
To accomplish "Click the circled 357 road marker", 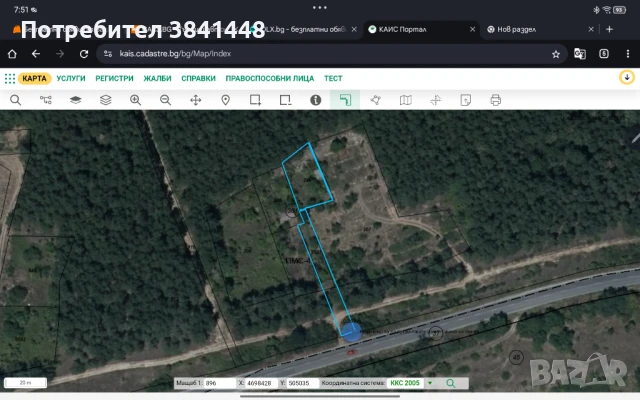I will coord(436,333).
